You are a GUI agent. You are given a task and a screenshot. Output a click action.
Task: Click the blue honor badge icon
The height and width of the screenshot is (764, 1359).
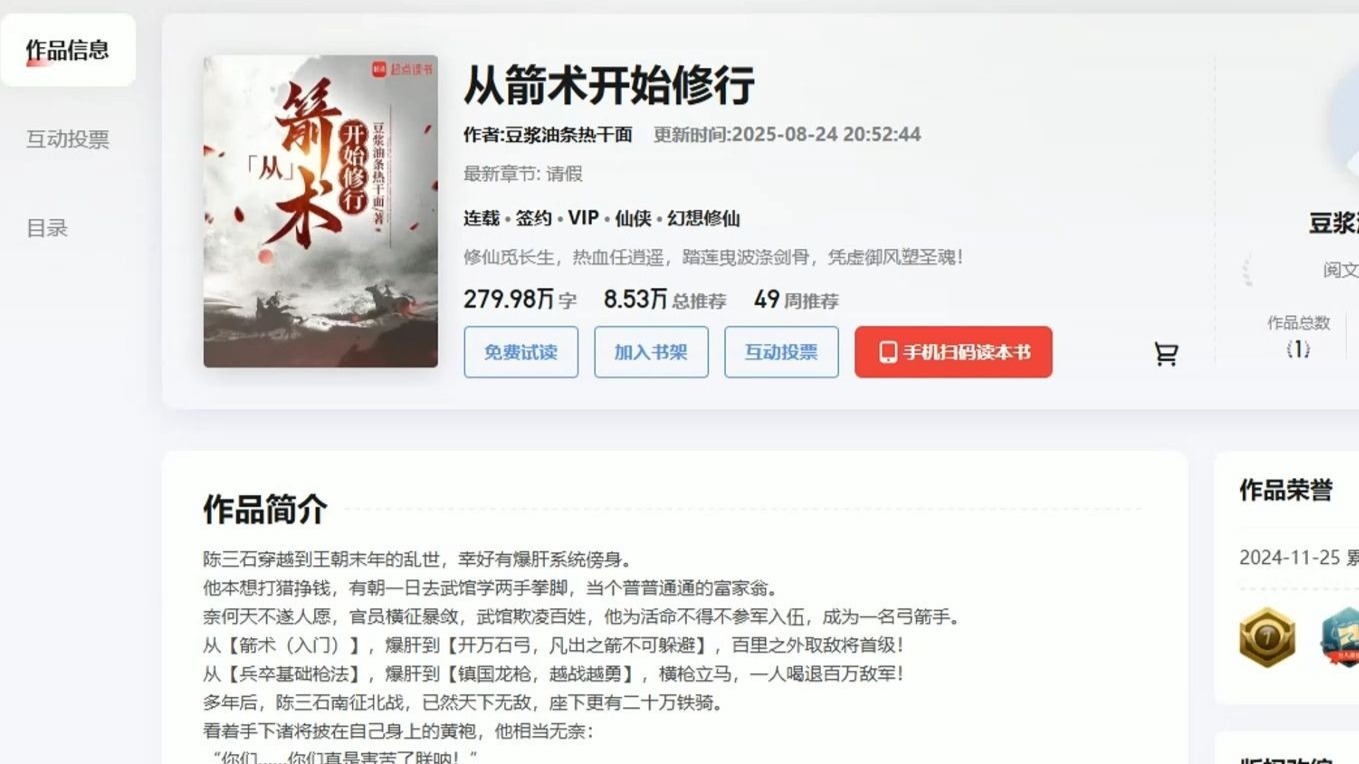[x=1340, y=637]
